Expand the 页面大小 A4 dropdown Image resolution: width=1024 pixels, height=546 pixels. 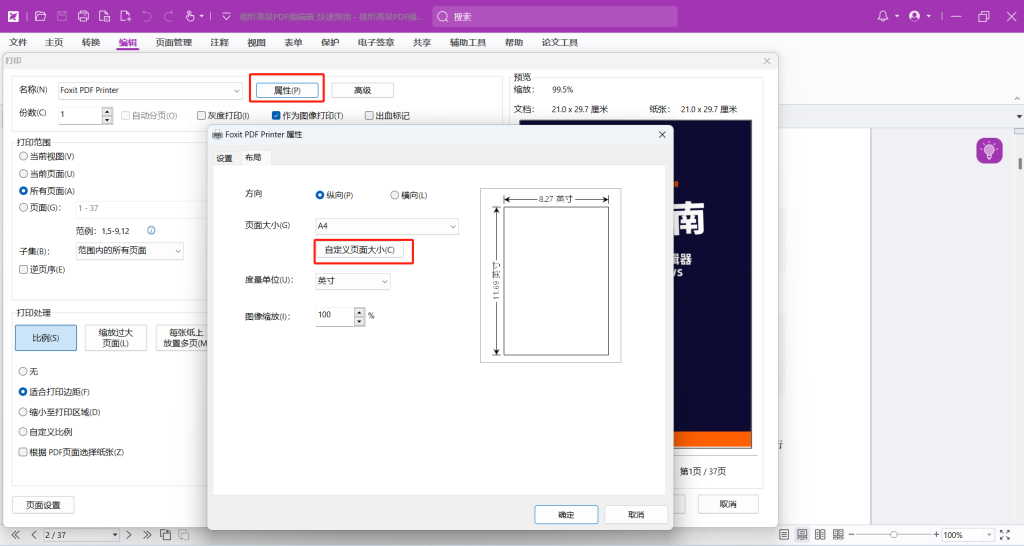386,227
